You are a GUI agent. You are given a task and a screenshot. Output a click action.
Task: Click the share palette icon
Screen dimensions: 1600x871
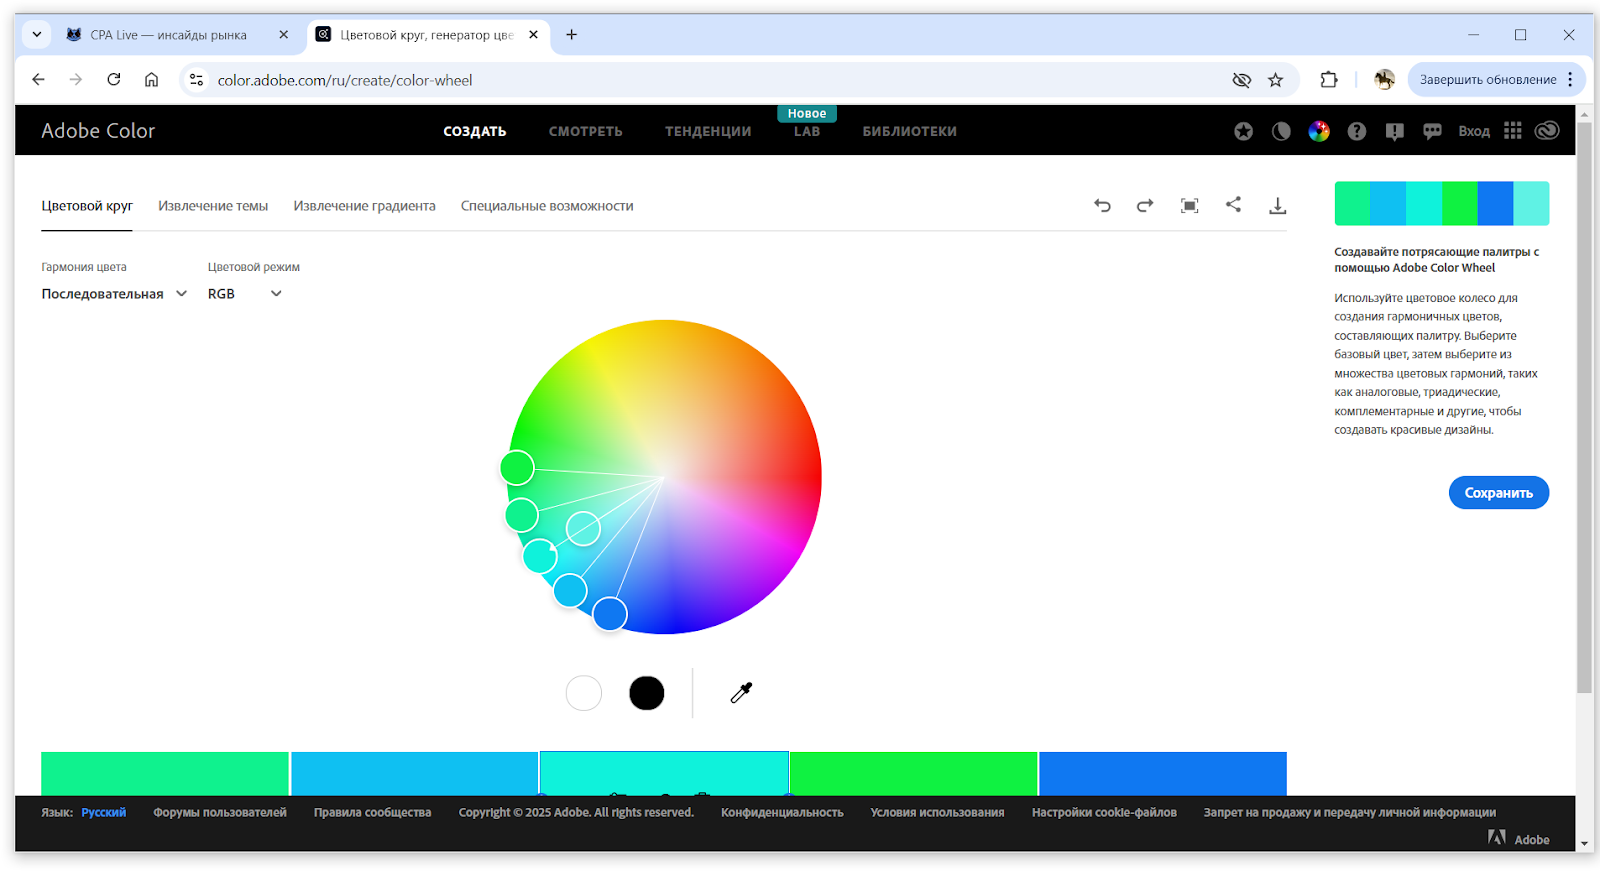click(x=1233, y=204)
